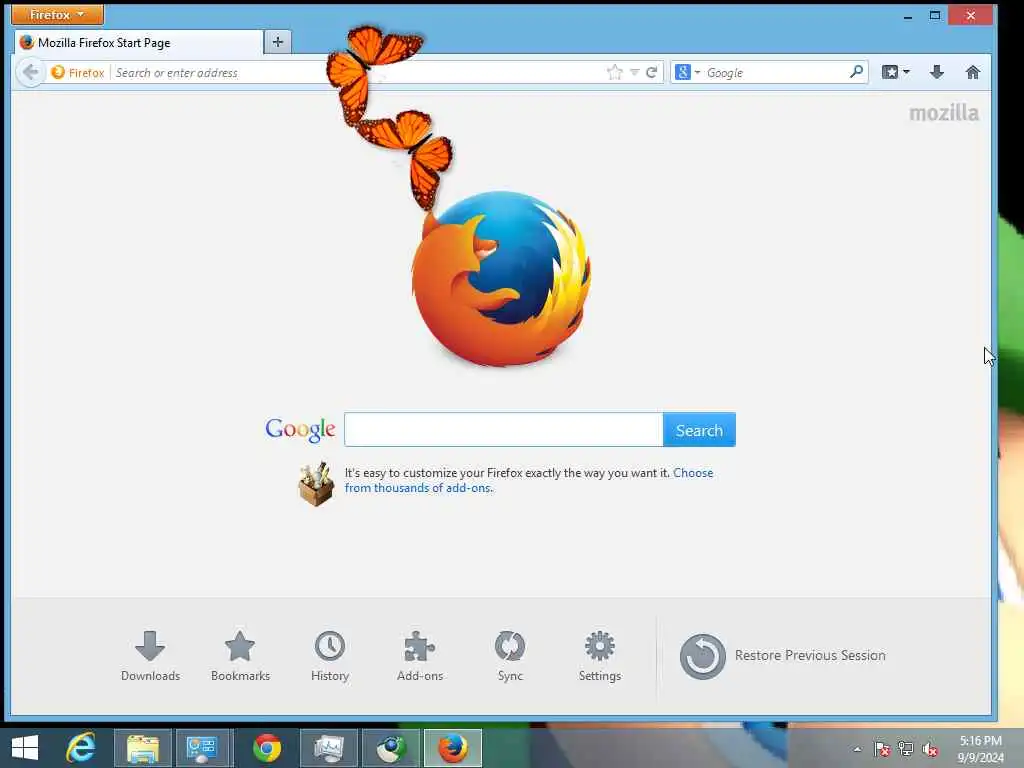Click the mozilla wordmark link
This screenshot has width=1024, height=768.
pos(944,113)
